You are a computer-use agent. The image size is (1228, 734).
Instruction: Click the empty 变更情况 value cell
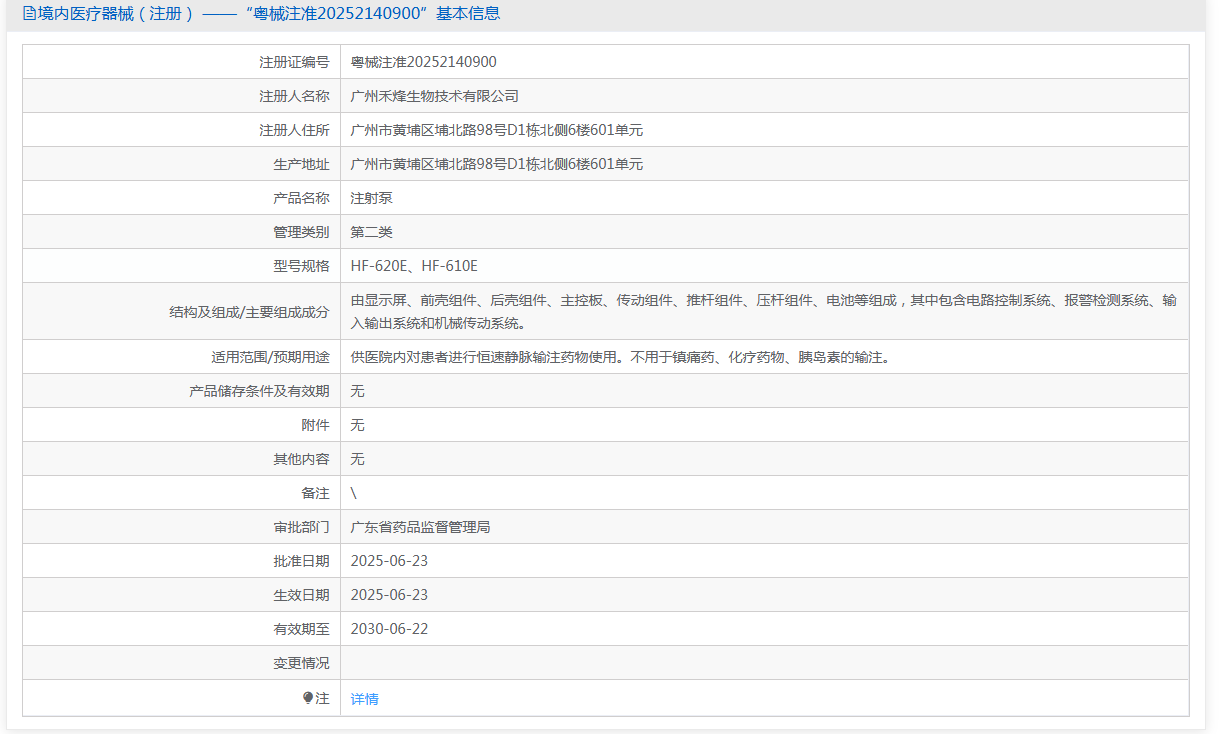(764, 663)
